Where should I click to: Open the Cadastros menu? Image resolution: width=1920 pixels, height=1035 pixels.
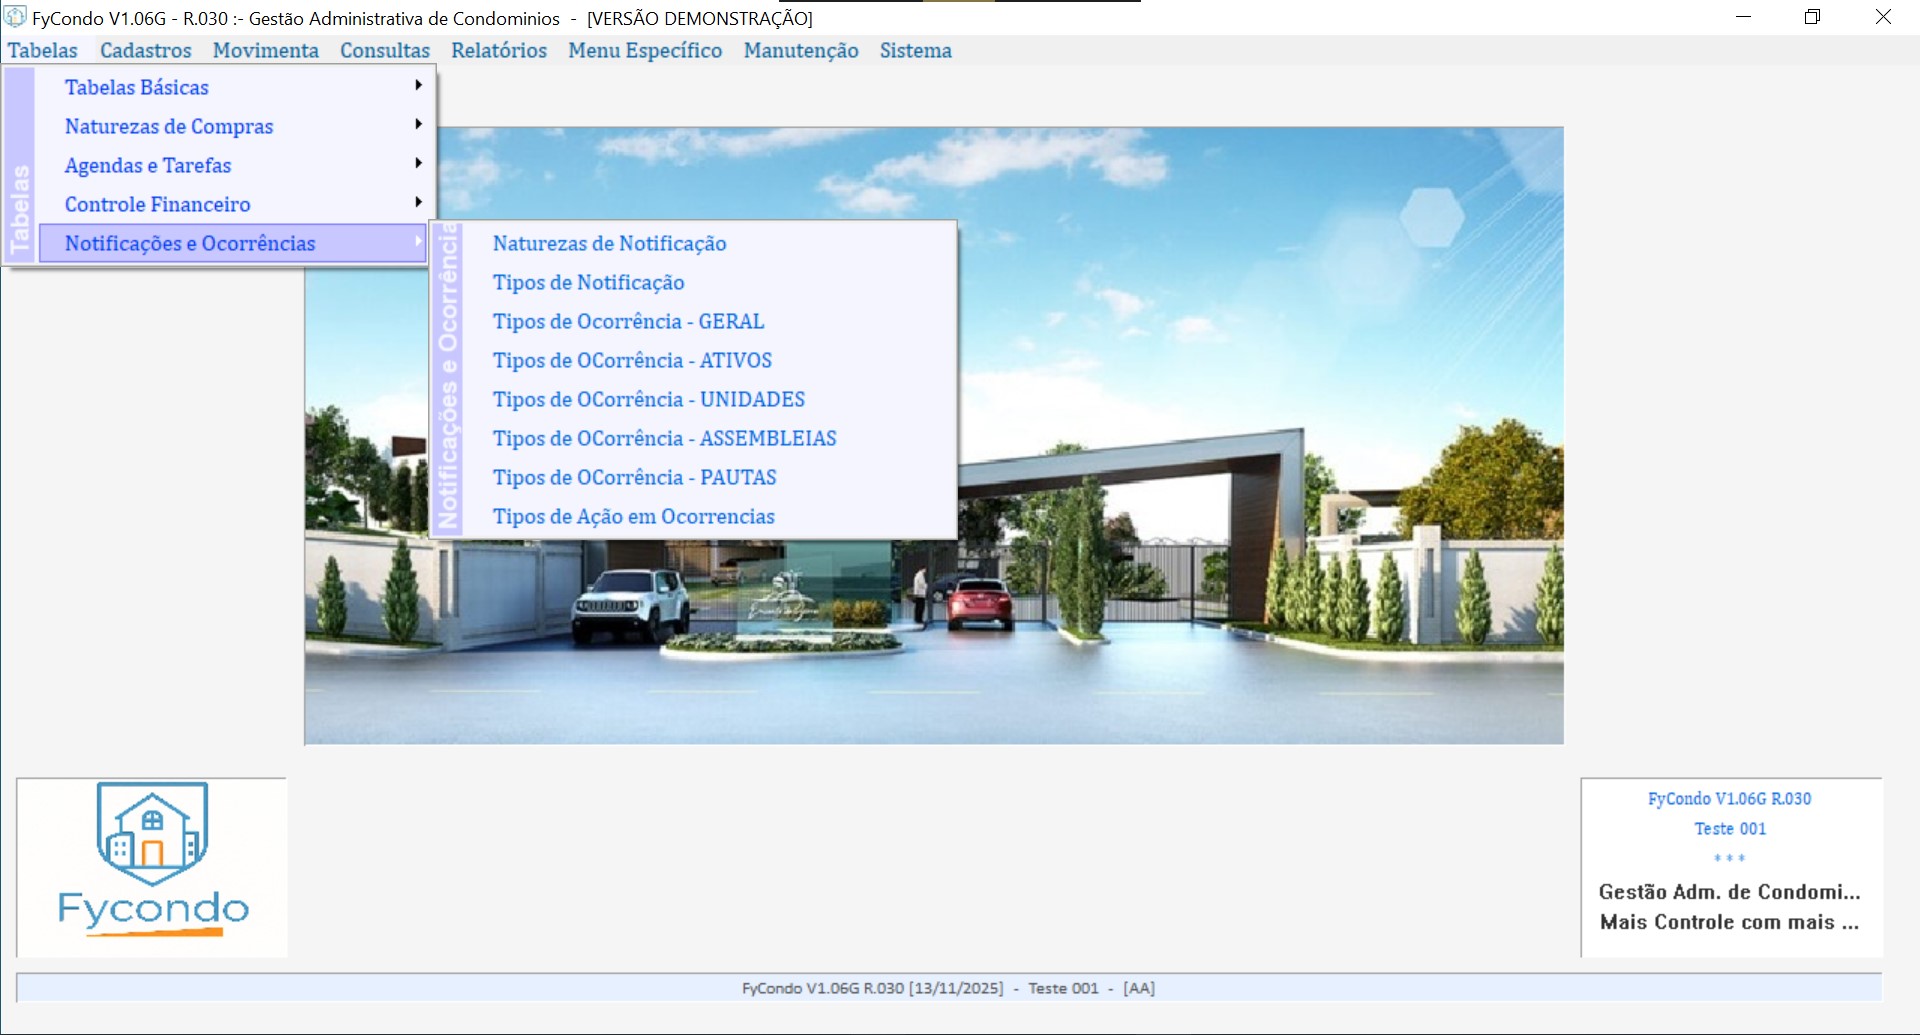click(145, 50)
